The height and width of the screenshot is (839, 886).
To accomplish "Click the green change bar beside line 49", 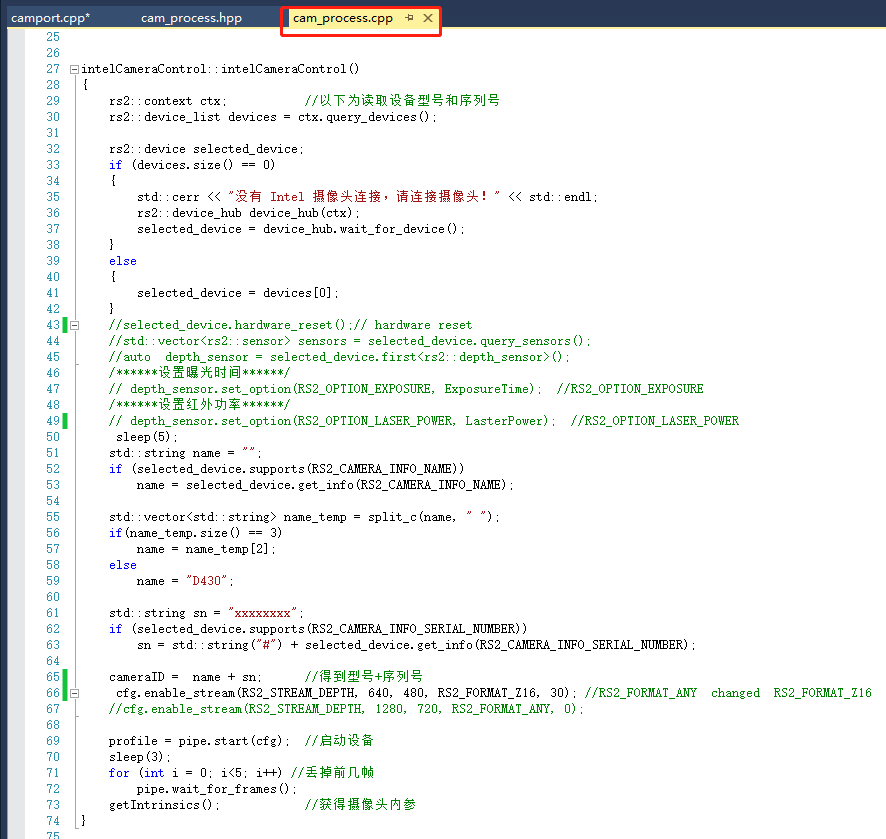I will pyautogui.click(x=64, y=421).
